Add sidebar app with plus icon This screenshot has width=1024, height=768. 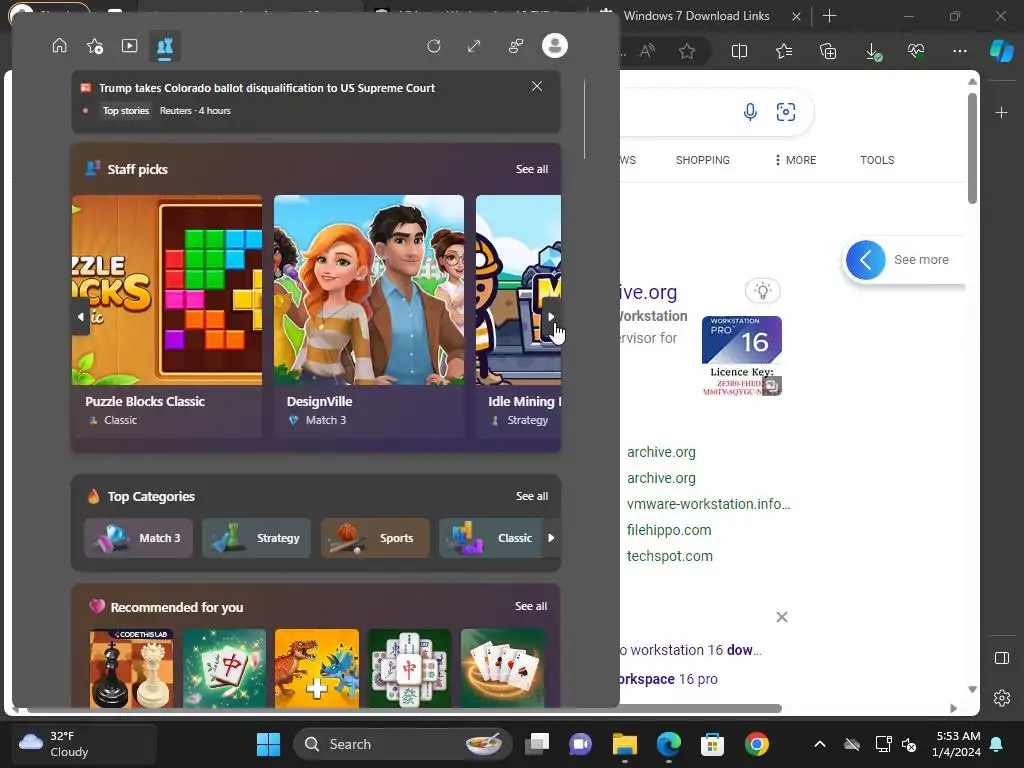(x=1001, y=112)
